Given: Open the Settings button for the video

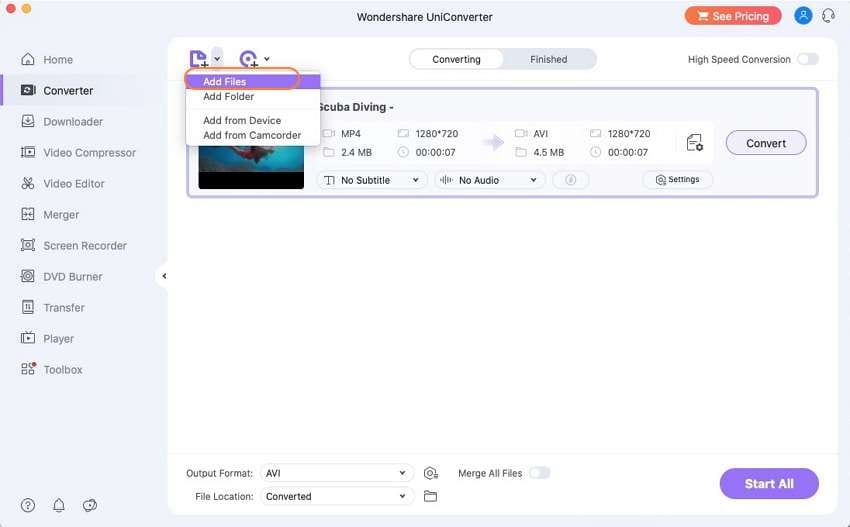Looking at the screenshot, I should pos(677,179).
